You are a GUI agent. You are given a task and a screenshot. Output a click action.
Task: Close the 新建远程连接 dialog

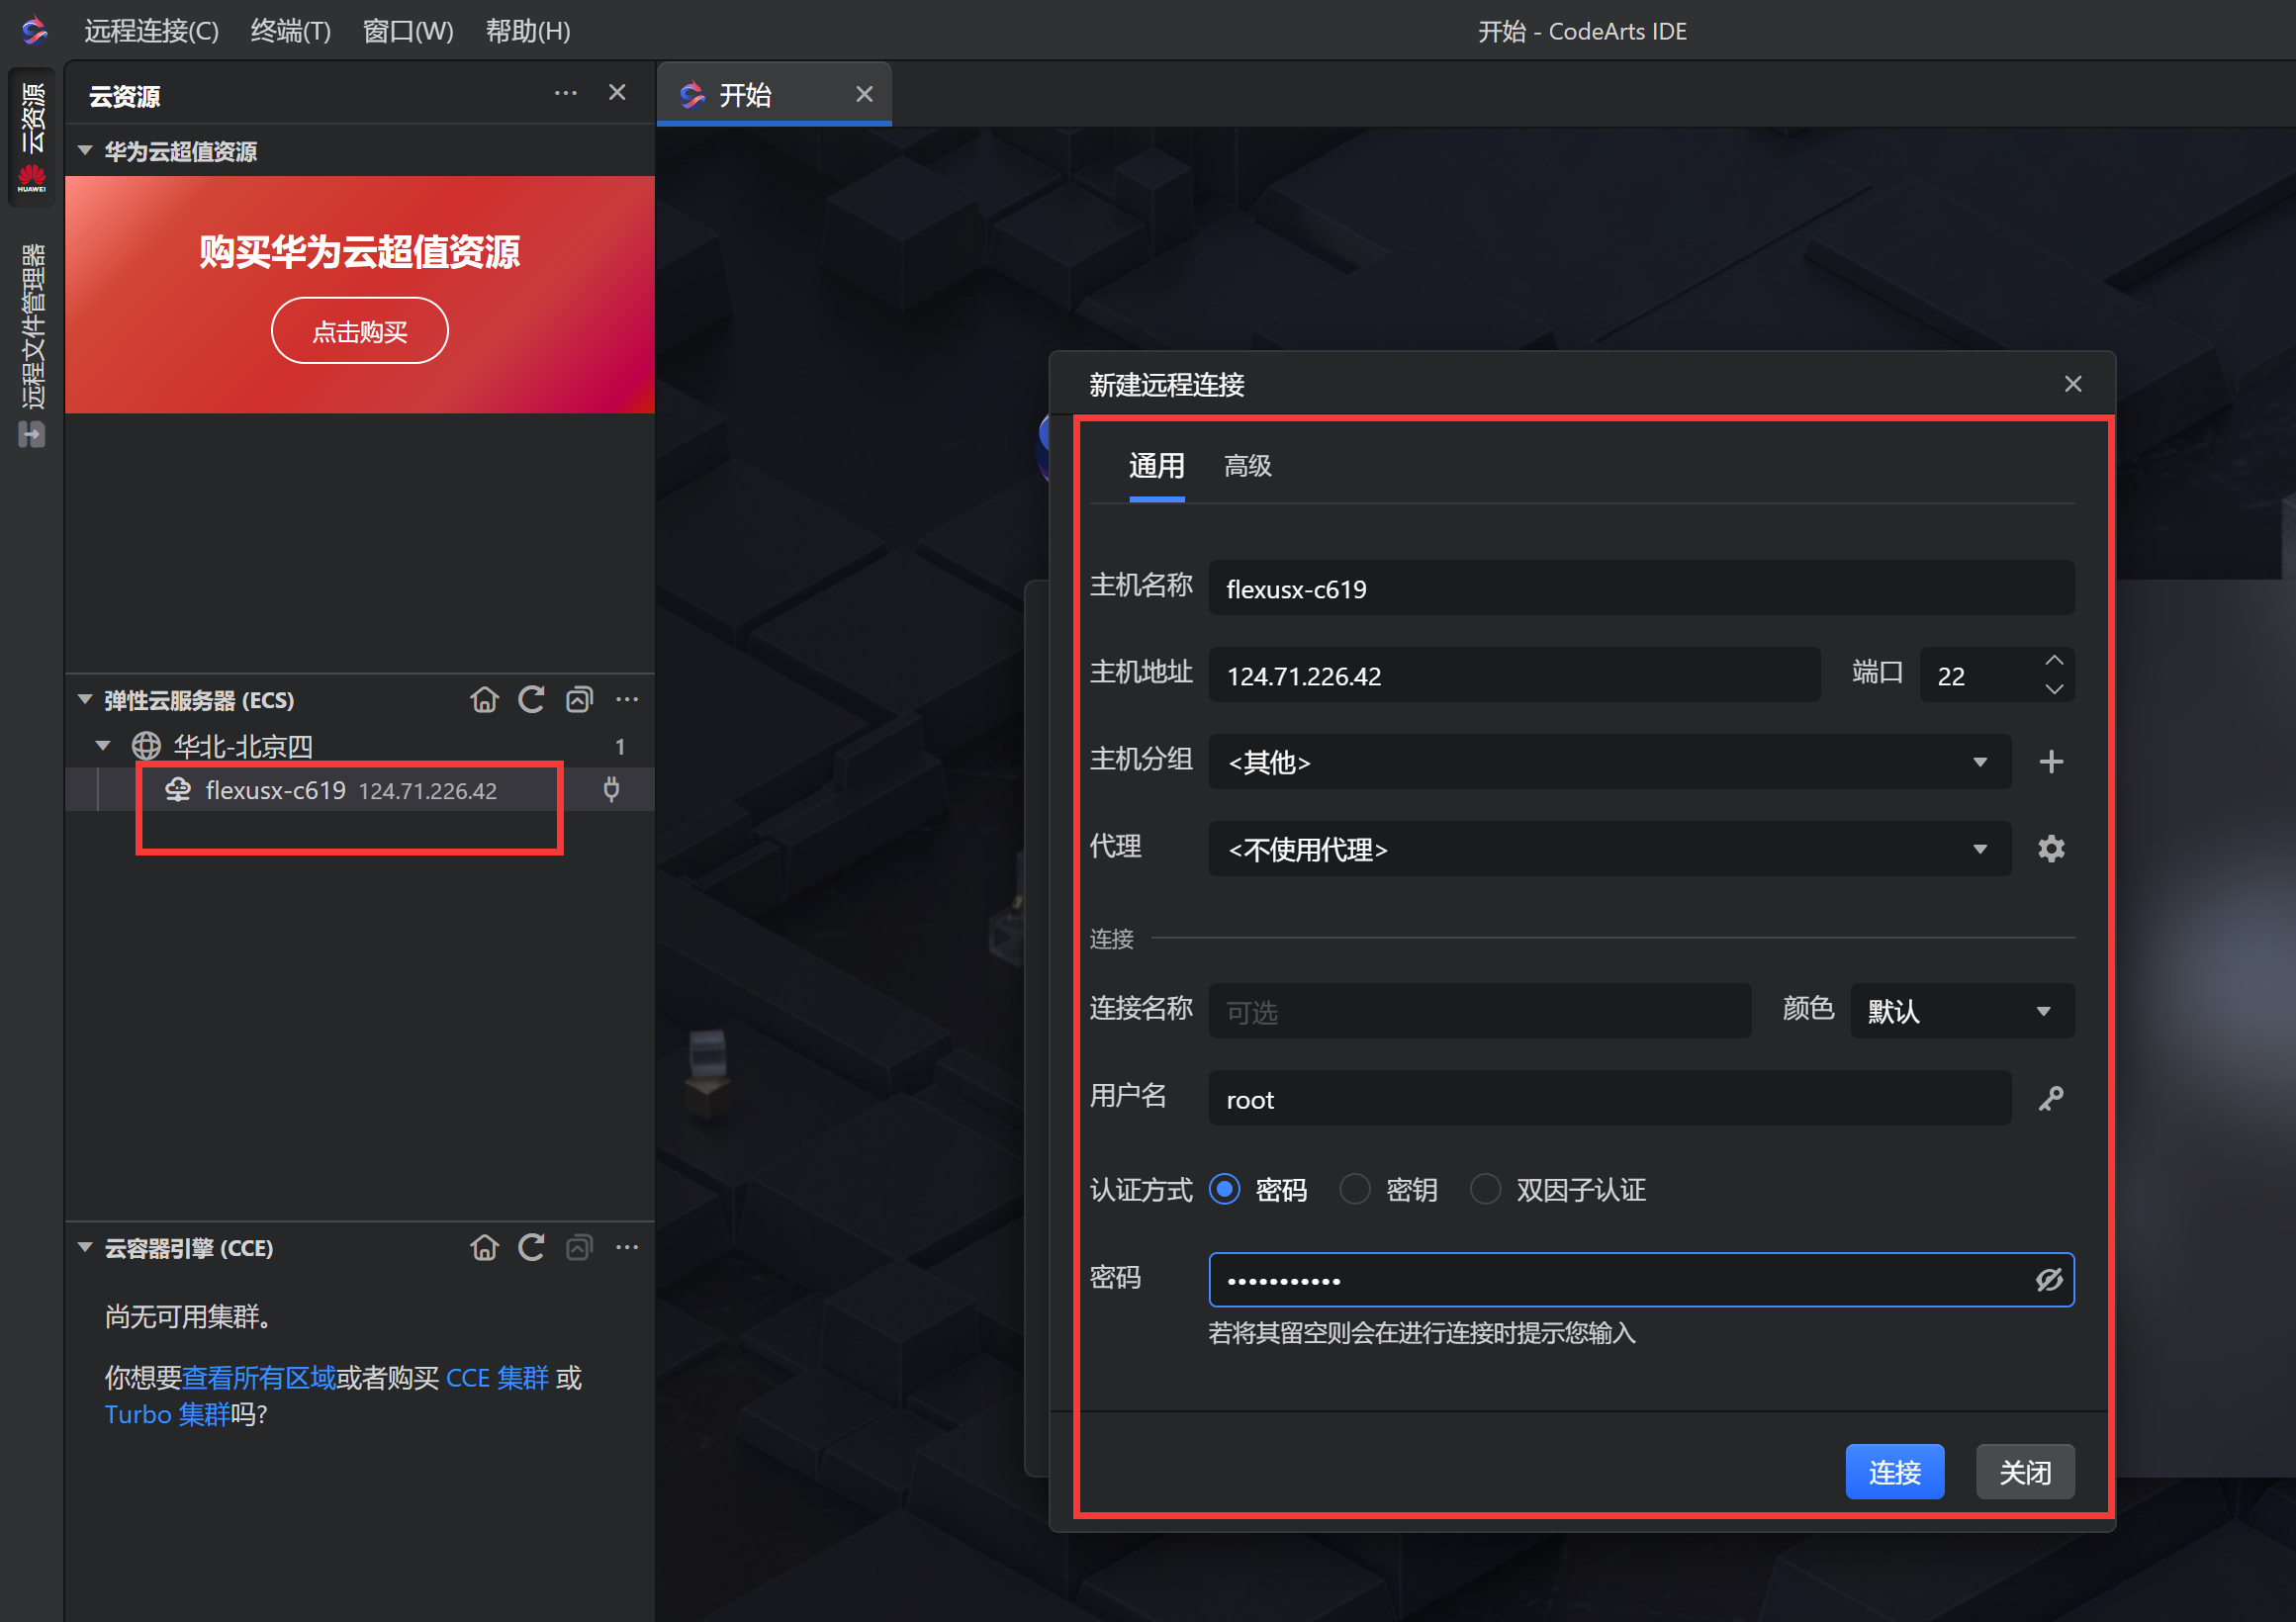click(x=2073, y=385)
